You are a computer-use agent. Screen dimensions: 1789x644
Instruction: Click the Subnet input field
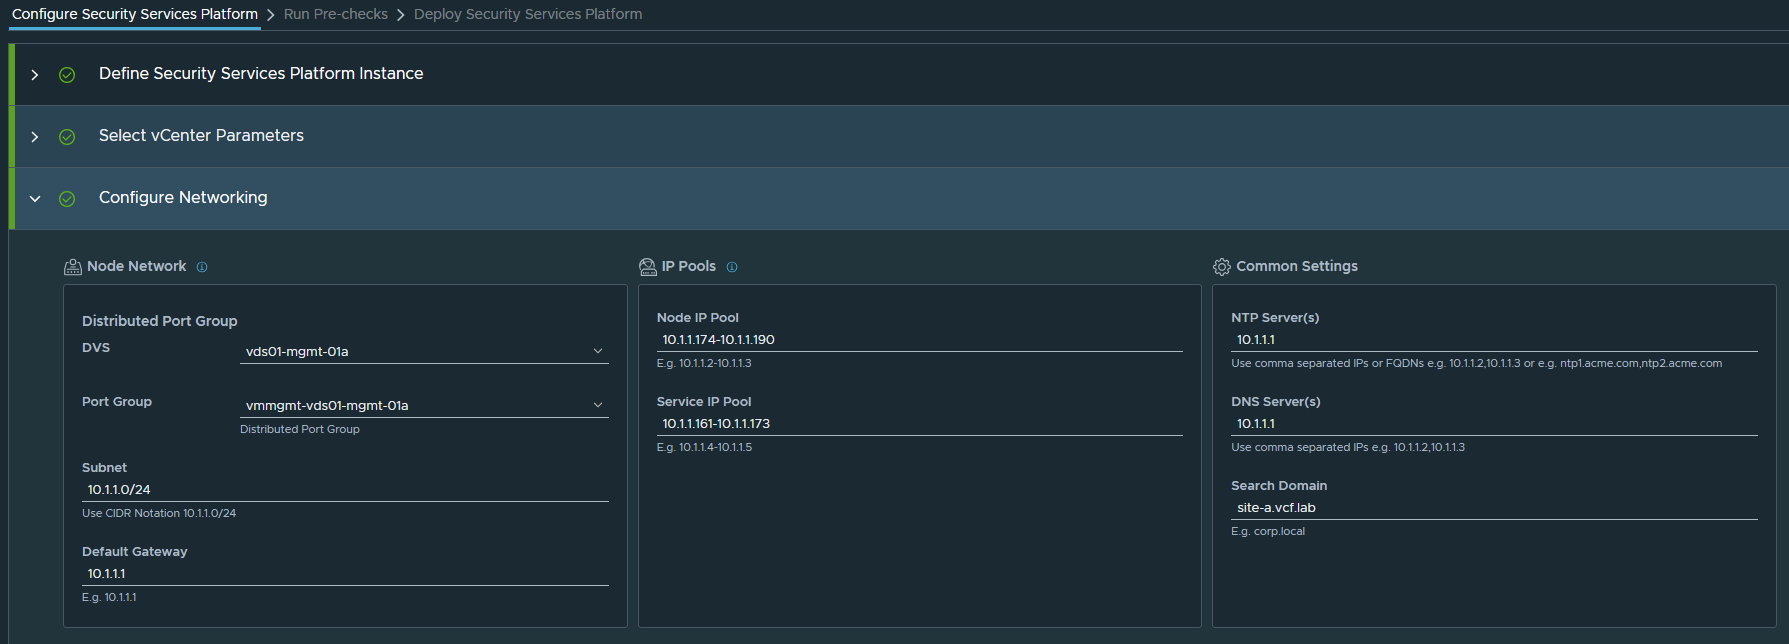coord(344,489)
